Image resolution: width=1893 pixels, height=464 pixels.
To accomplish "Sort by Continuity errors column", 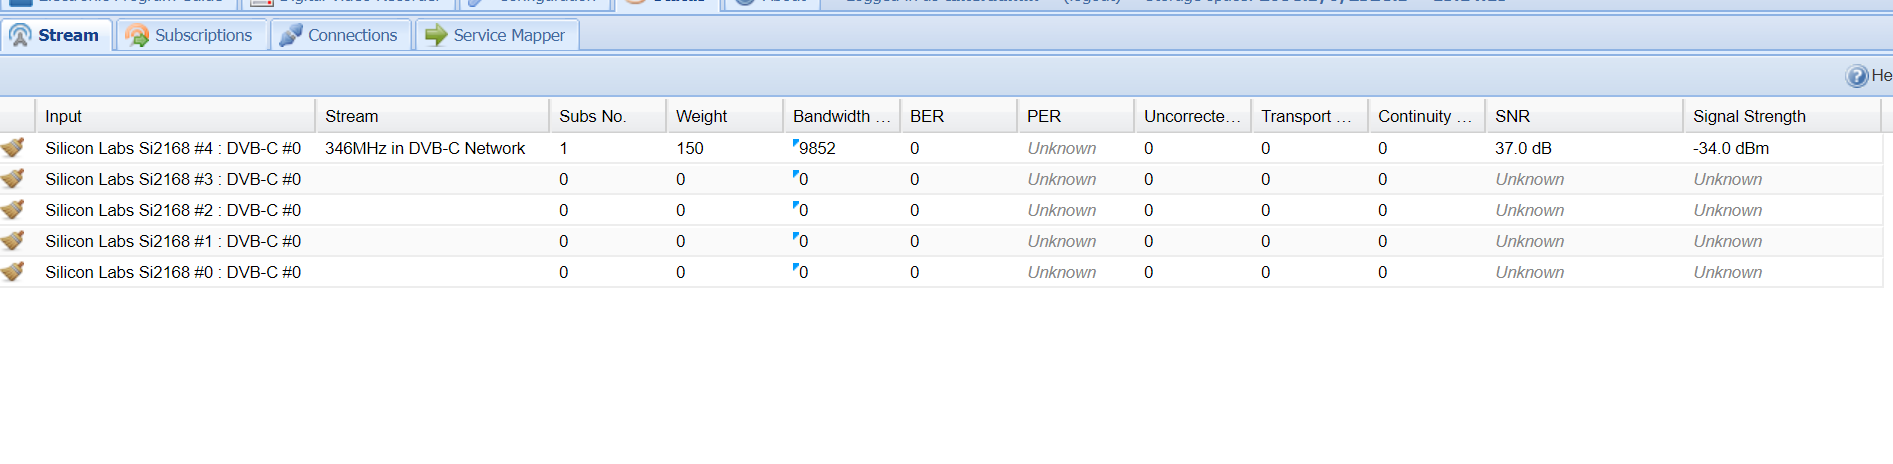I will [1427, 116].
